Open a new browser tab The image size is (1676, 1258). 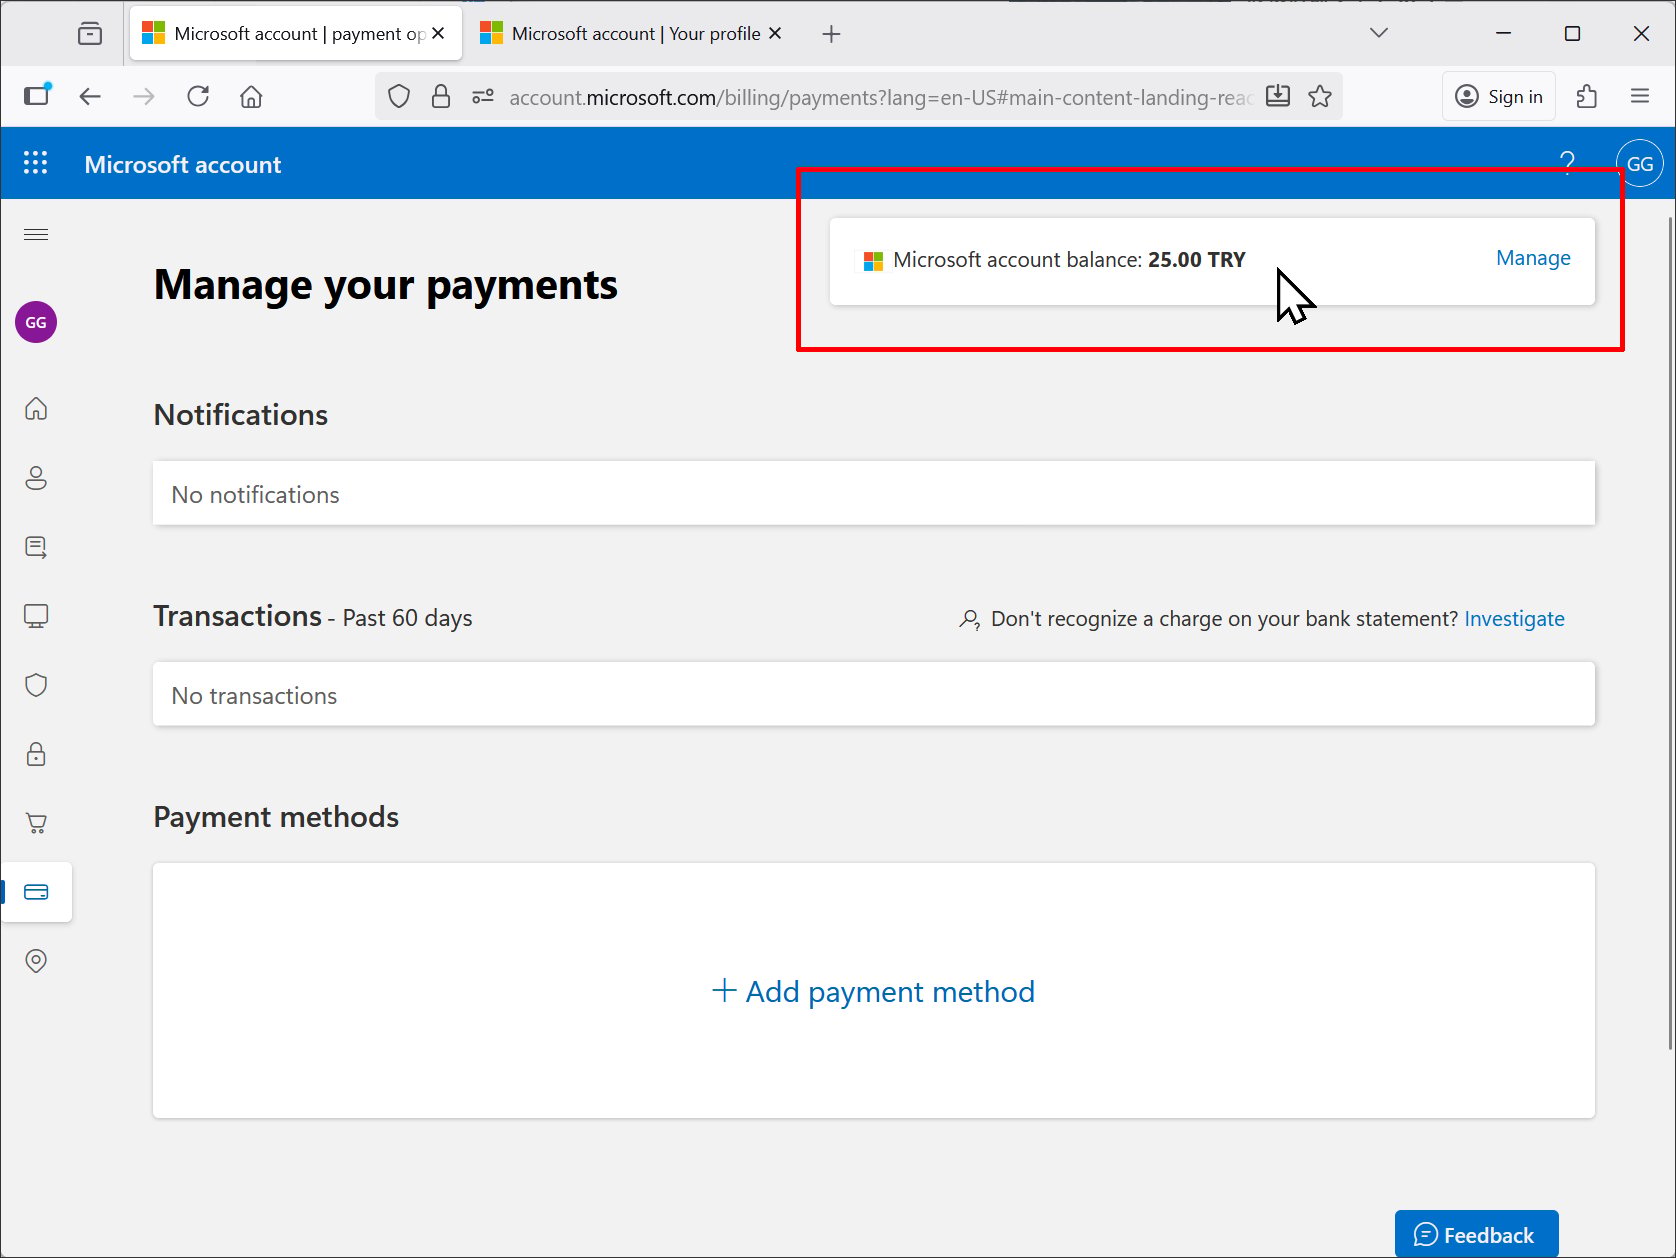[x=831, y=34]
